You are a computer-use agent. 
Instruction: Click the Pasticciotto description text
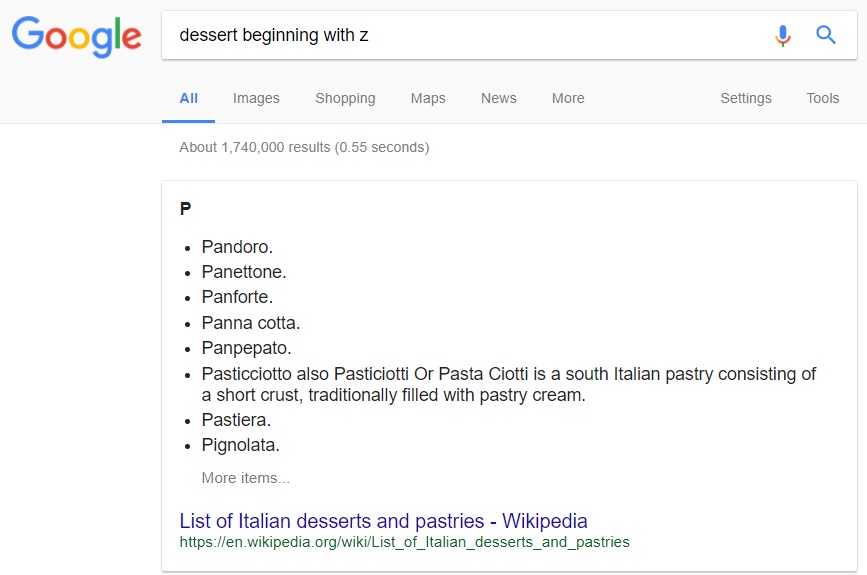tap(509, 384)
